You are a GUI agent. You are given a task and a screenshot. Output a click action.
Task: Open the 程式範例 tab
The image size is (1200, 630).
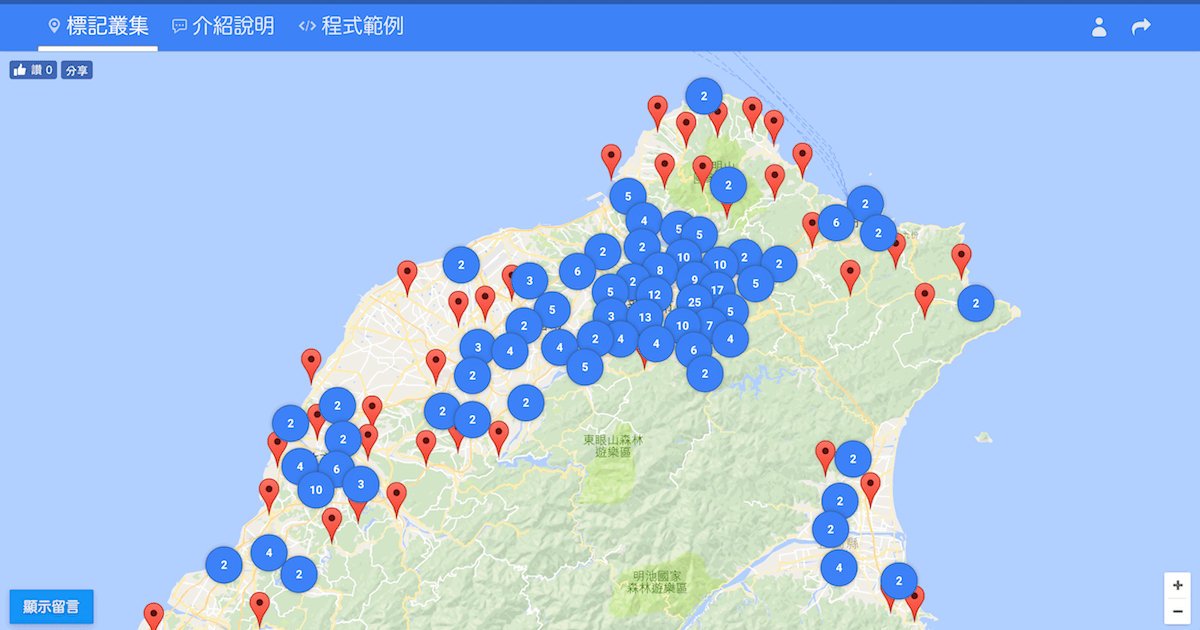click(351, 26)
